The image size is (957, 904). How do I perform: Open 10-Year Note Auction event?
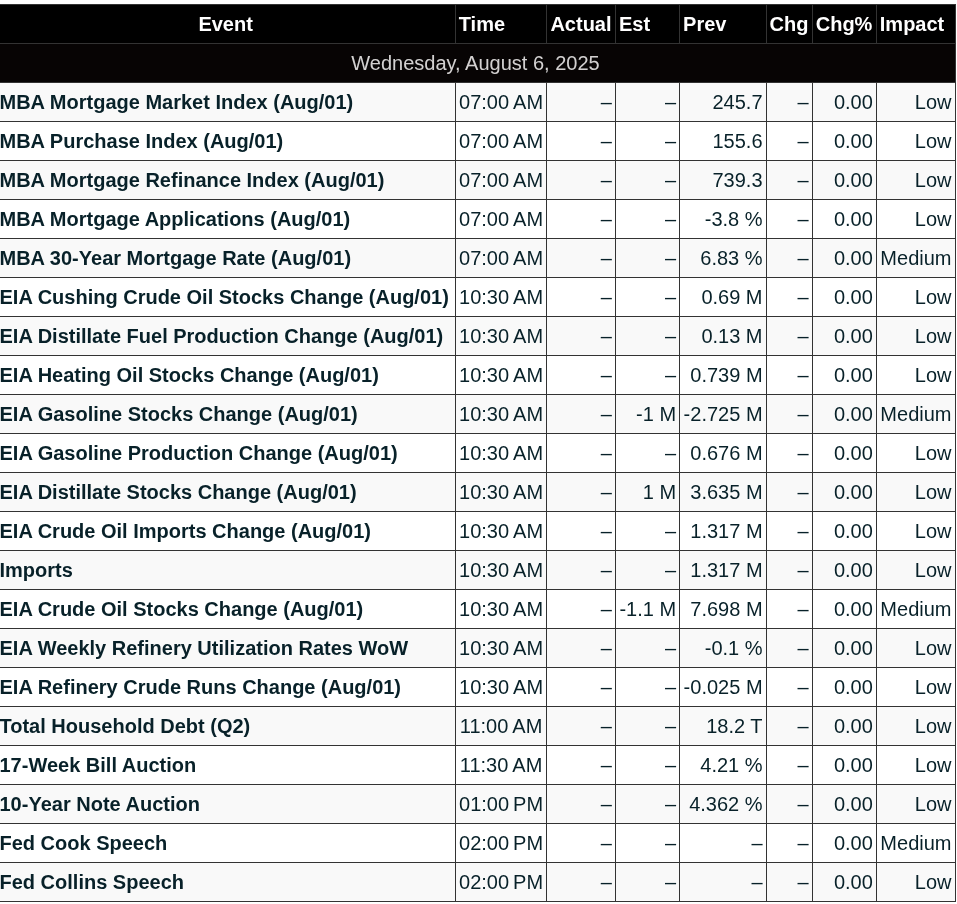pyautogui.click(x=99, y=805)
